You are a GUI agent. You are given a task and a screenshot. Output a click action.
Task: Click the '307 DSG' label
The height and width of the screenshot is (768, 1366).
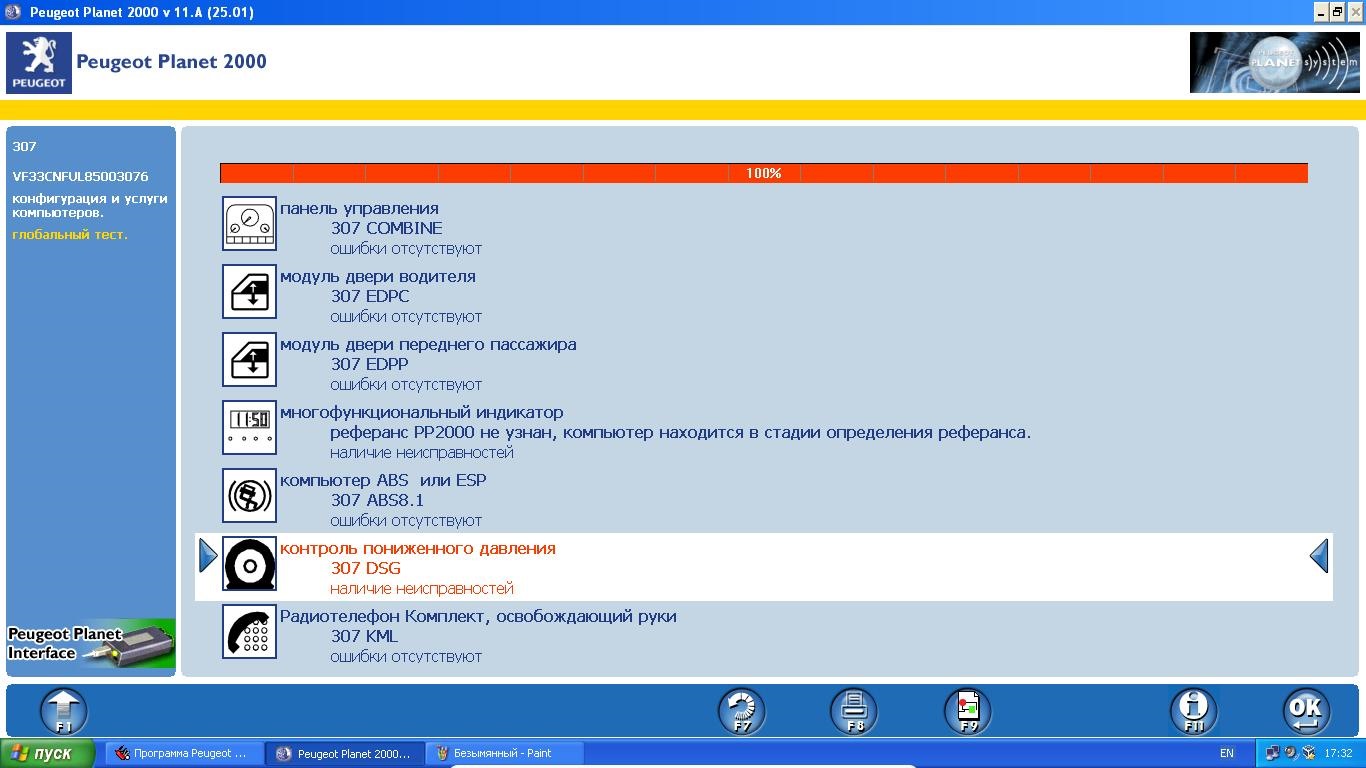click(366, 568)
